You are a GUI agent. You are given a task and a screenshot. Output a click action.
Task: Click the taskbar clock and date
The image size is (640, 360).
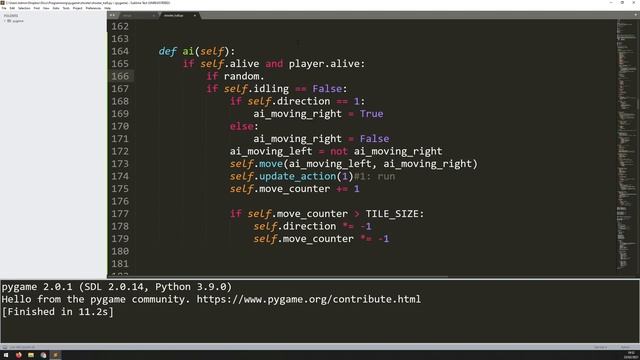click(x=631, y=355)
